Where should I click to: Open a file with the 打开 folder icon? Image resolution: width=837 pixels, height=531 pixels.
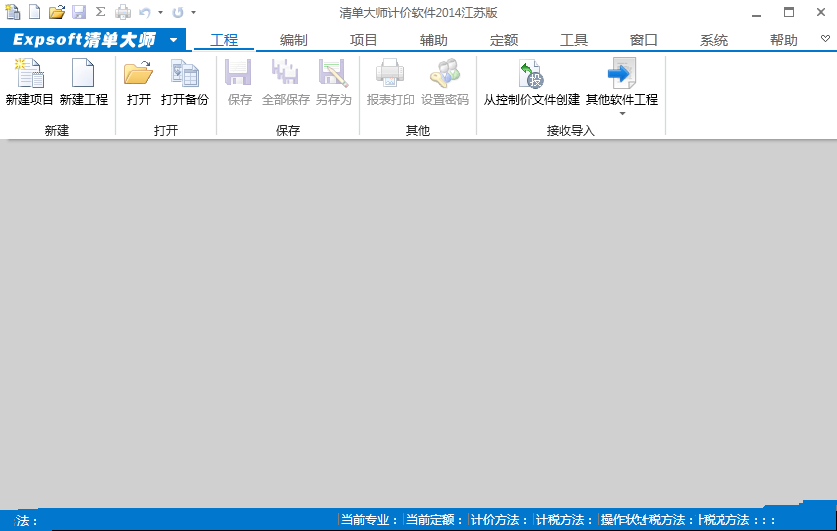(x=138, y=73)
